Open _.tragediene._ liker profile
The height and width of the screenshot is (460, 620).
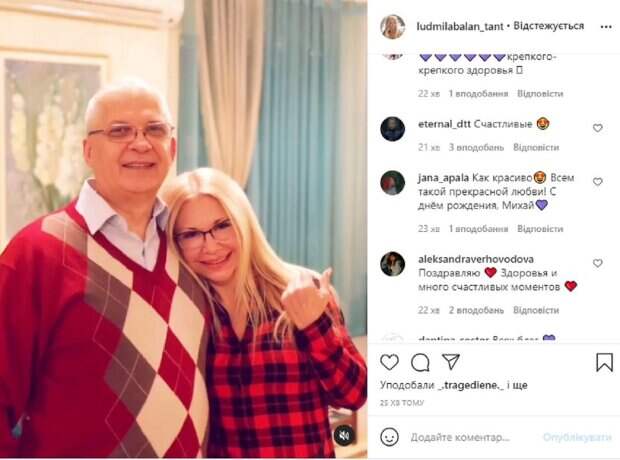471,385
